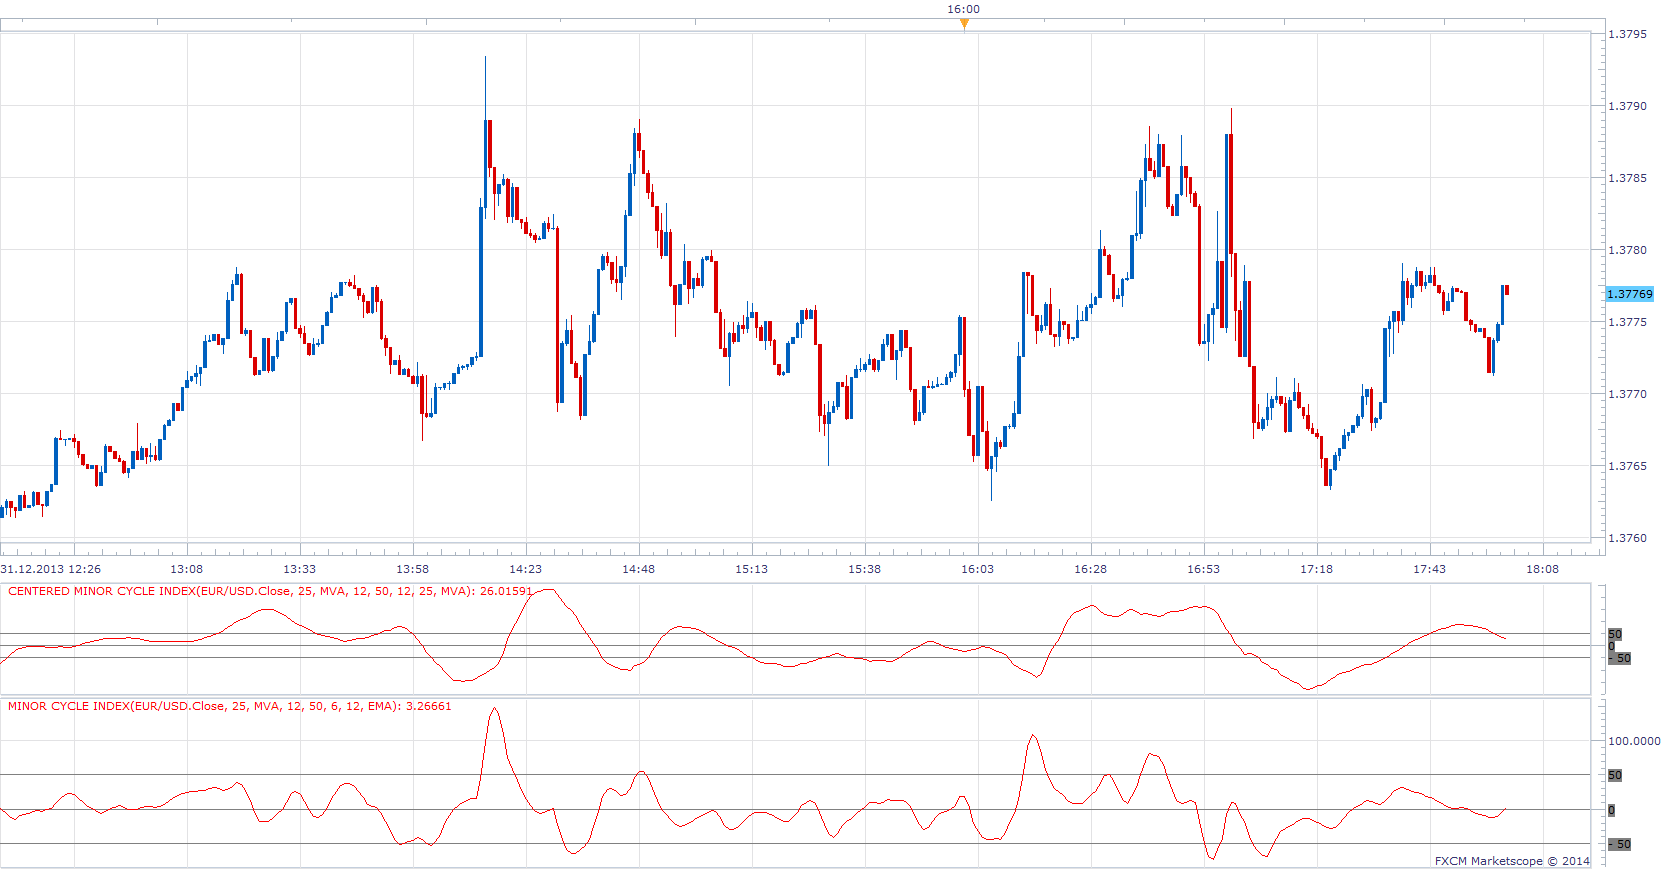Screen dimensions: 1663x870
Task: Click the 13:08 time axis label
Action: pos(187,569)
